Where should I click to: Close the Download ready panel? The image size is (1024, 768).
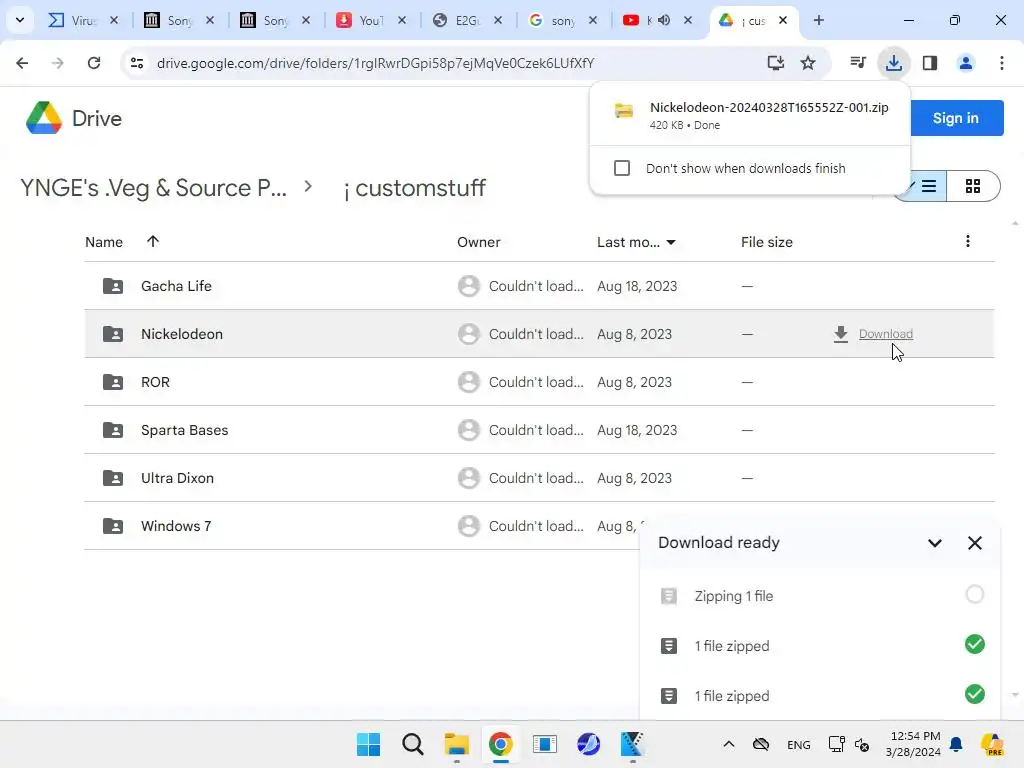click(974, 543)
